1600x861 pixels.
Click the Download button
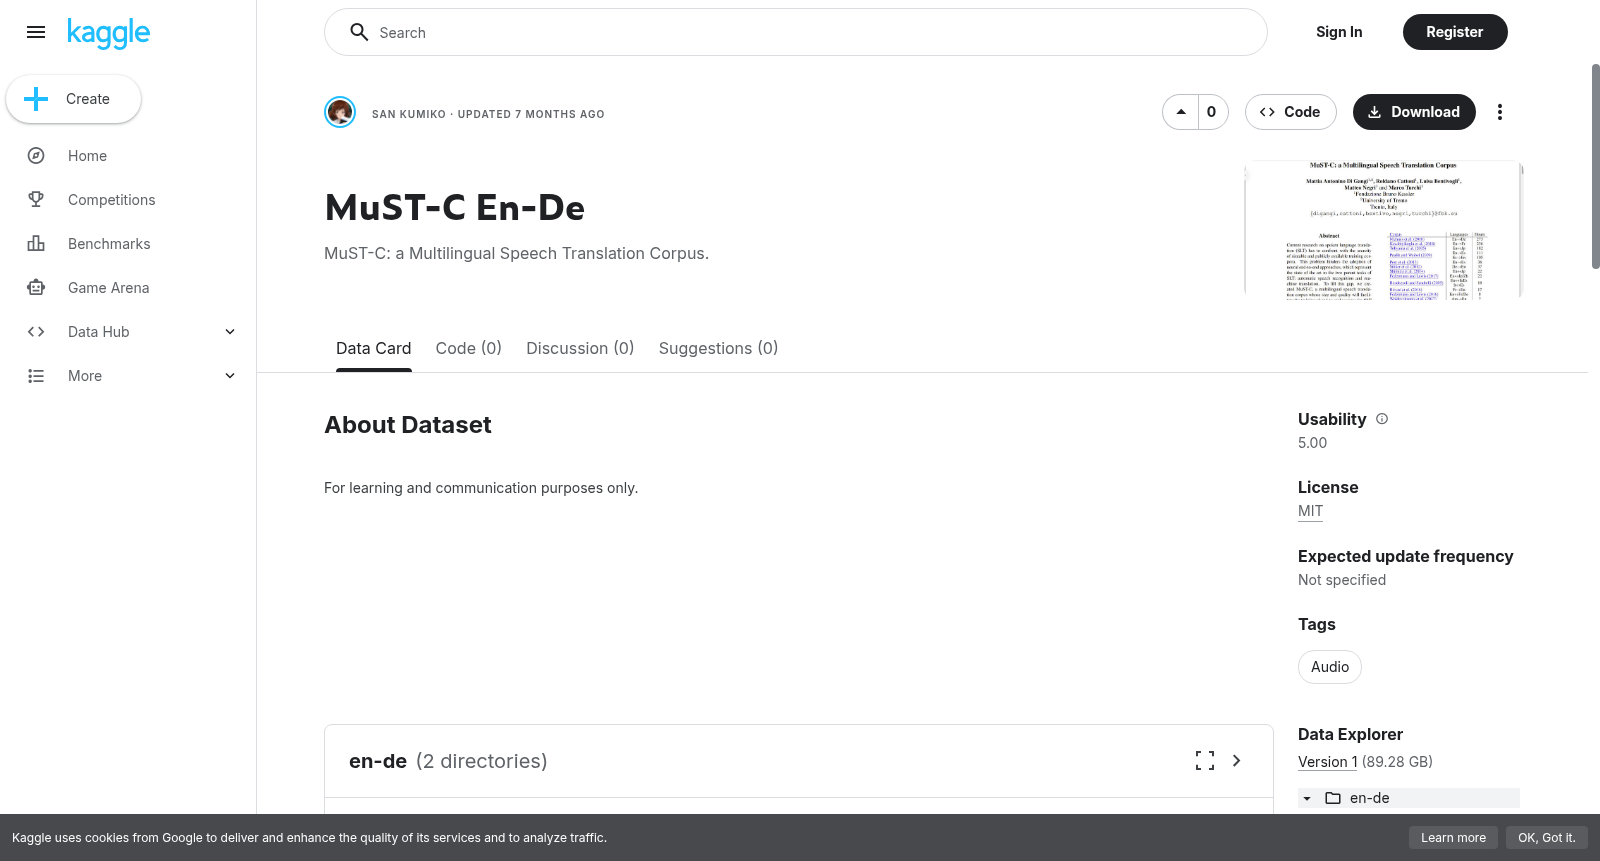coord(1414,112)
